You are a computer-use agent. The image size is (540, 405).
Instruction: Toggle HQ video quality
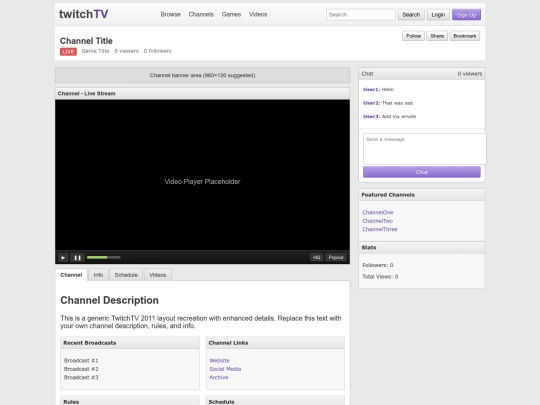pos(316,257)
